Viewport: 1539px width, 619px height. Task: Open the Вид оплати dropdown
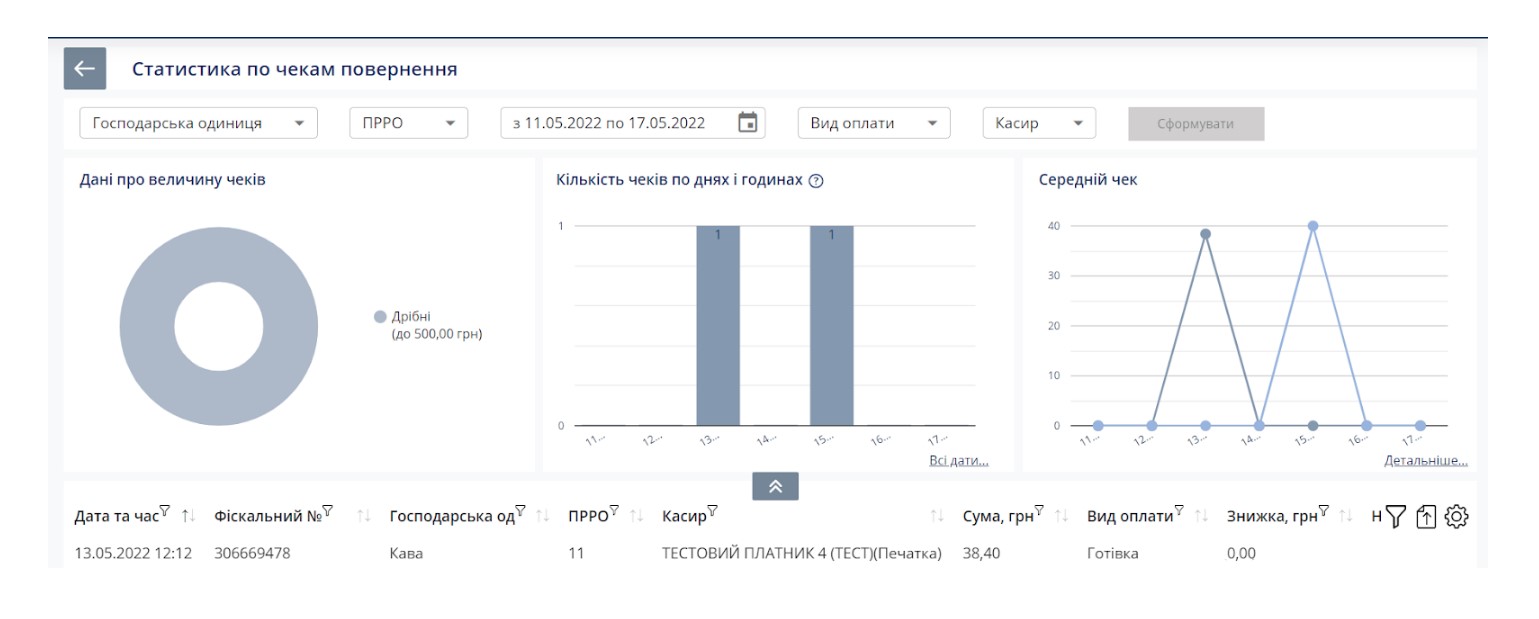873,123
